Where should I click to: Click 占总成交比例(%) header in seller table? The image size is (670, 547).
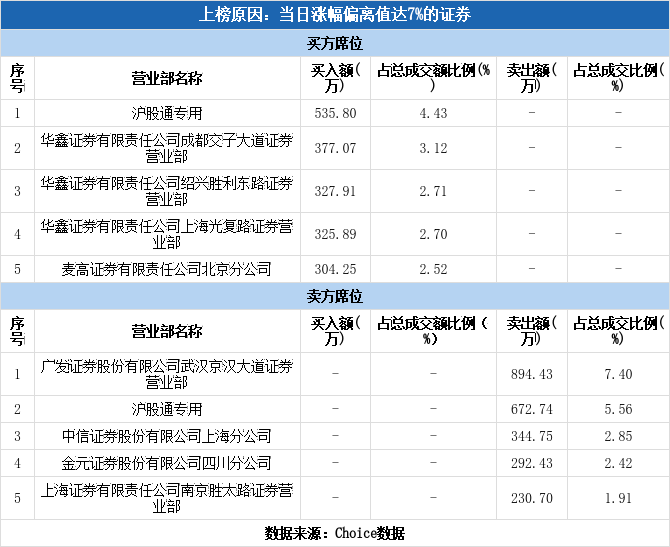pyautogui.click(x=618, y=331)
